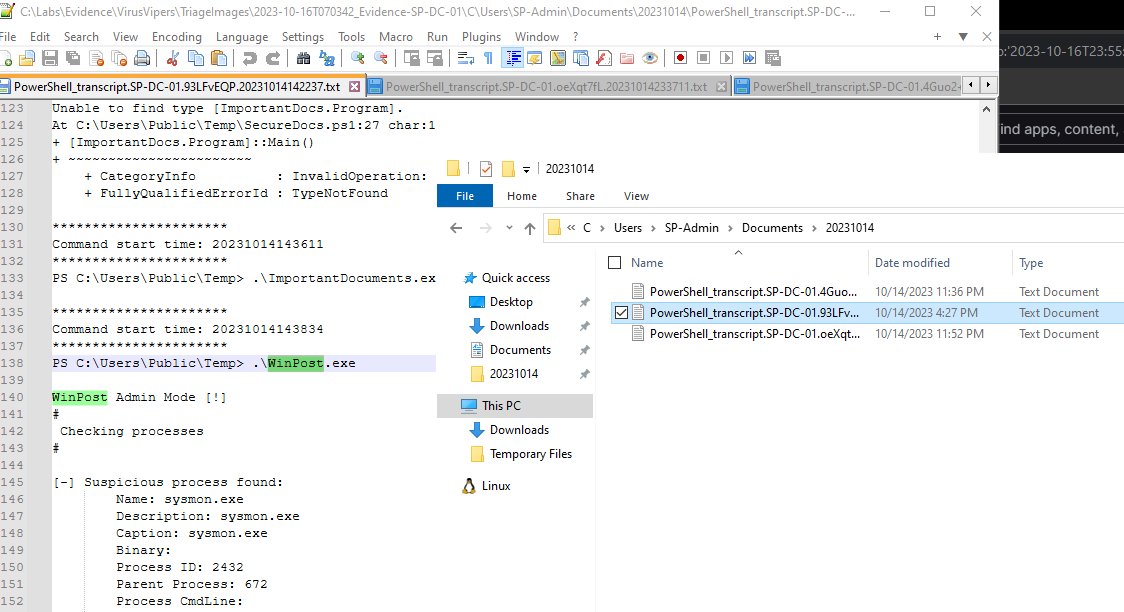1124x612 pixels.
Task: Open the Run menu in Notepad++
Action: 437,37
